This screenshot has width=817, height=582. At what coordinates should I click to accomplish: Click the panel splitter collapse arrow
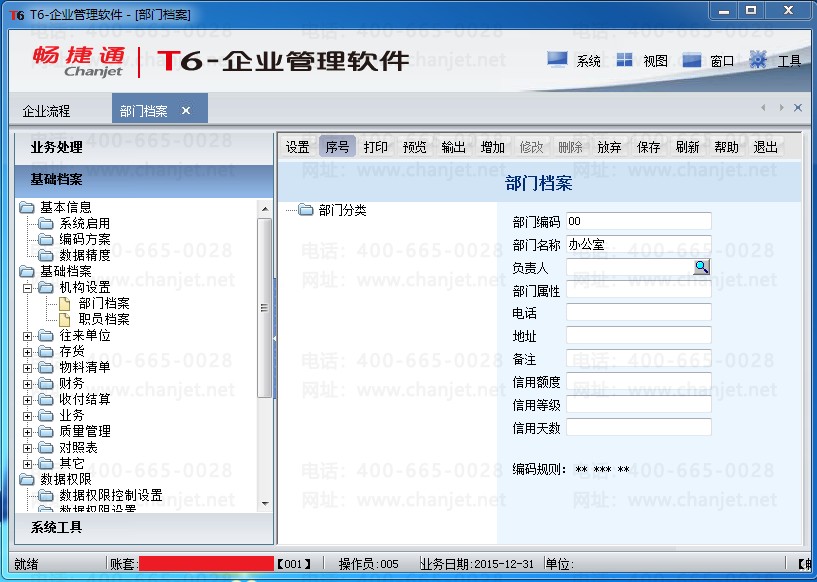point(275,338)
